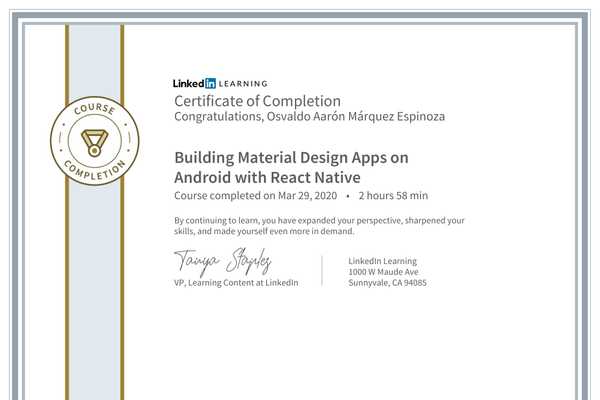The image size is (600, 400).
Task: Click the '2 hours 58 min' duration
Action: [x=393, y=196]
